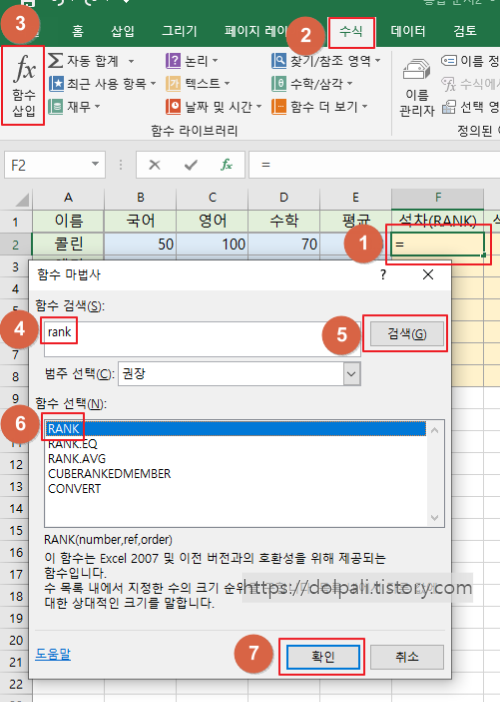Select column F header

(x=437, y=198)
